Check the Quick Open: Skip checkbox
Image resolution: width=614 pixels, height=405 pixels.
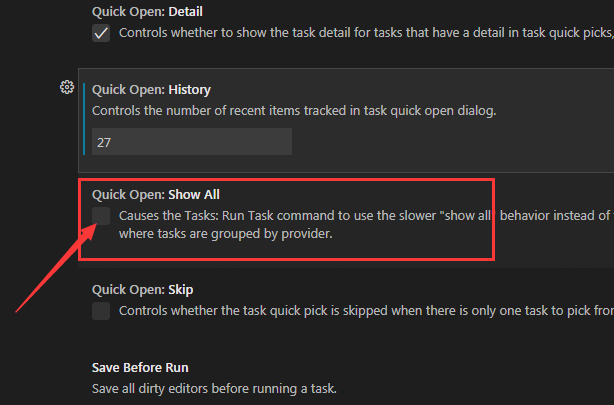pyautogui.click(x=101, y=311)
